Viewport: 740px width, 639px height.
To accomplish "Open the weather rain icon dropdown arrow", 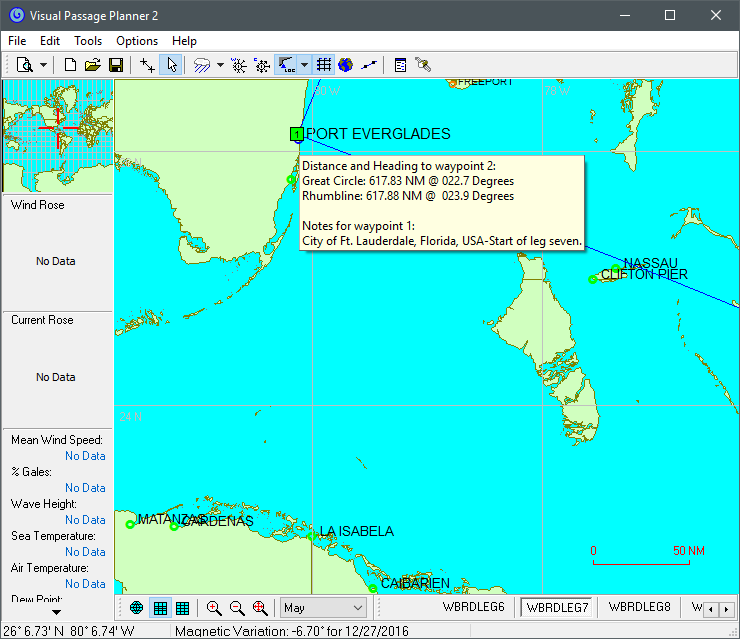I will [x=220, y=65].
